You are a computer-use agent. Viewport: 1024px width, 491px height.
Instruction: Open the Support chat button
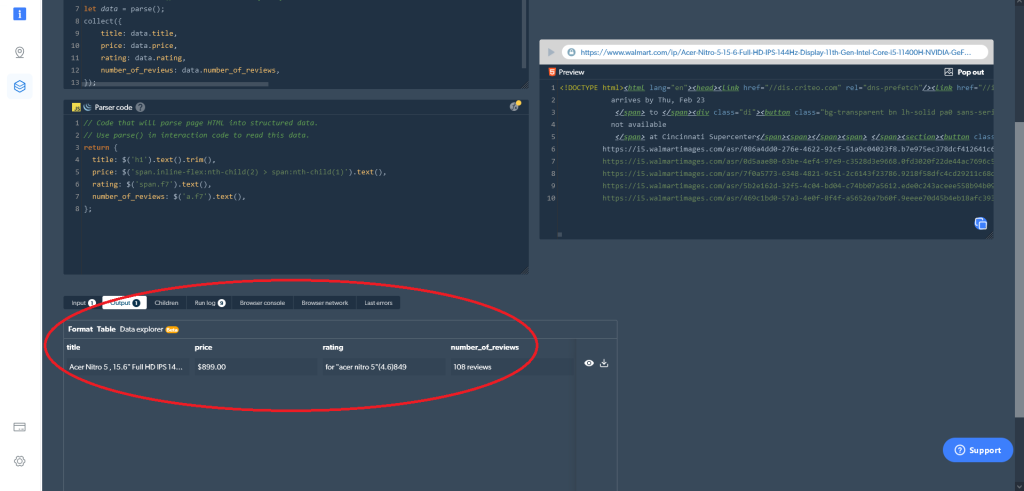pyautogui.click(x=977, y=450)
